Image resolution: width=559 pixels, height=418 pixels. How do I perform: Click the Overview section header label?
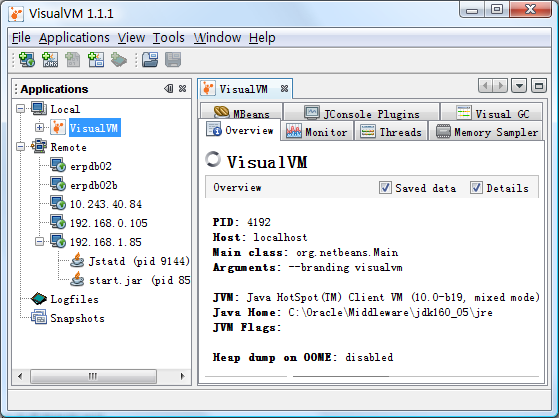[237, 187]
